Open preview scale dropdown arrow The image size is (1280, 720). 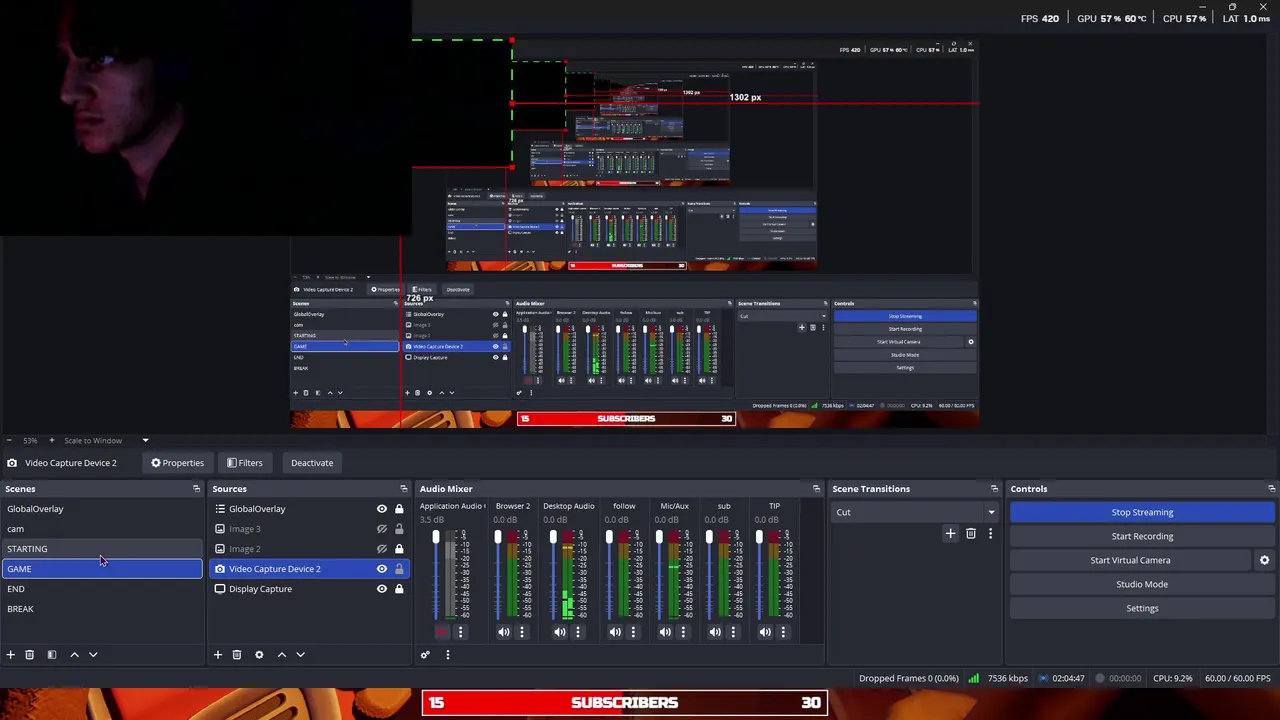[x=145, y=440]
